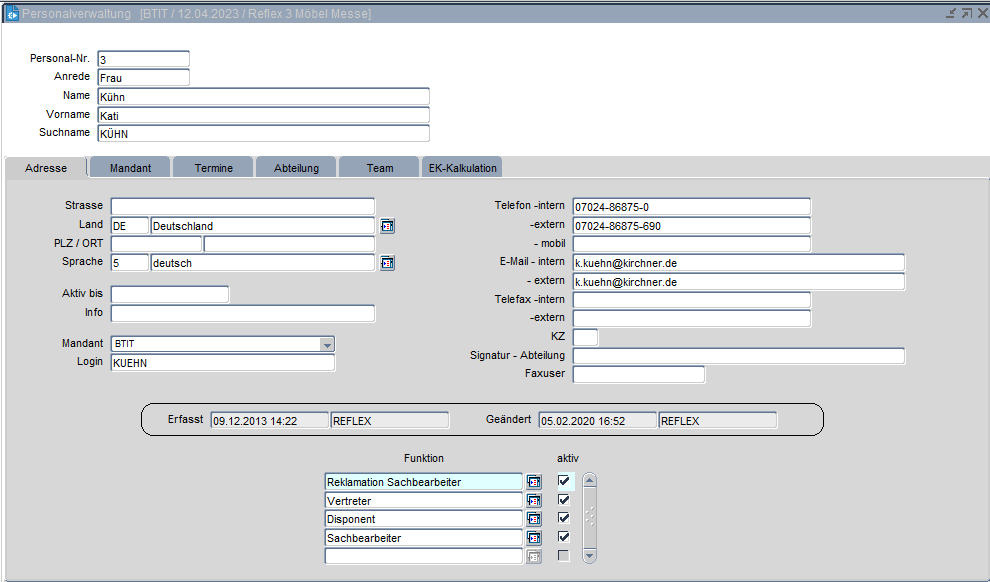Expand the Mandant BTIT dropdown
The width and height of the screenshot is (990, 582).
[x=326, y=344]
